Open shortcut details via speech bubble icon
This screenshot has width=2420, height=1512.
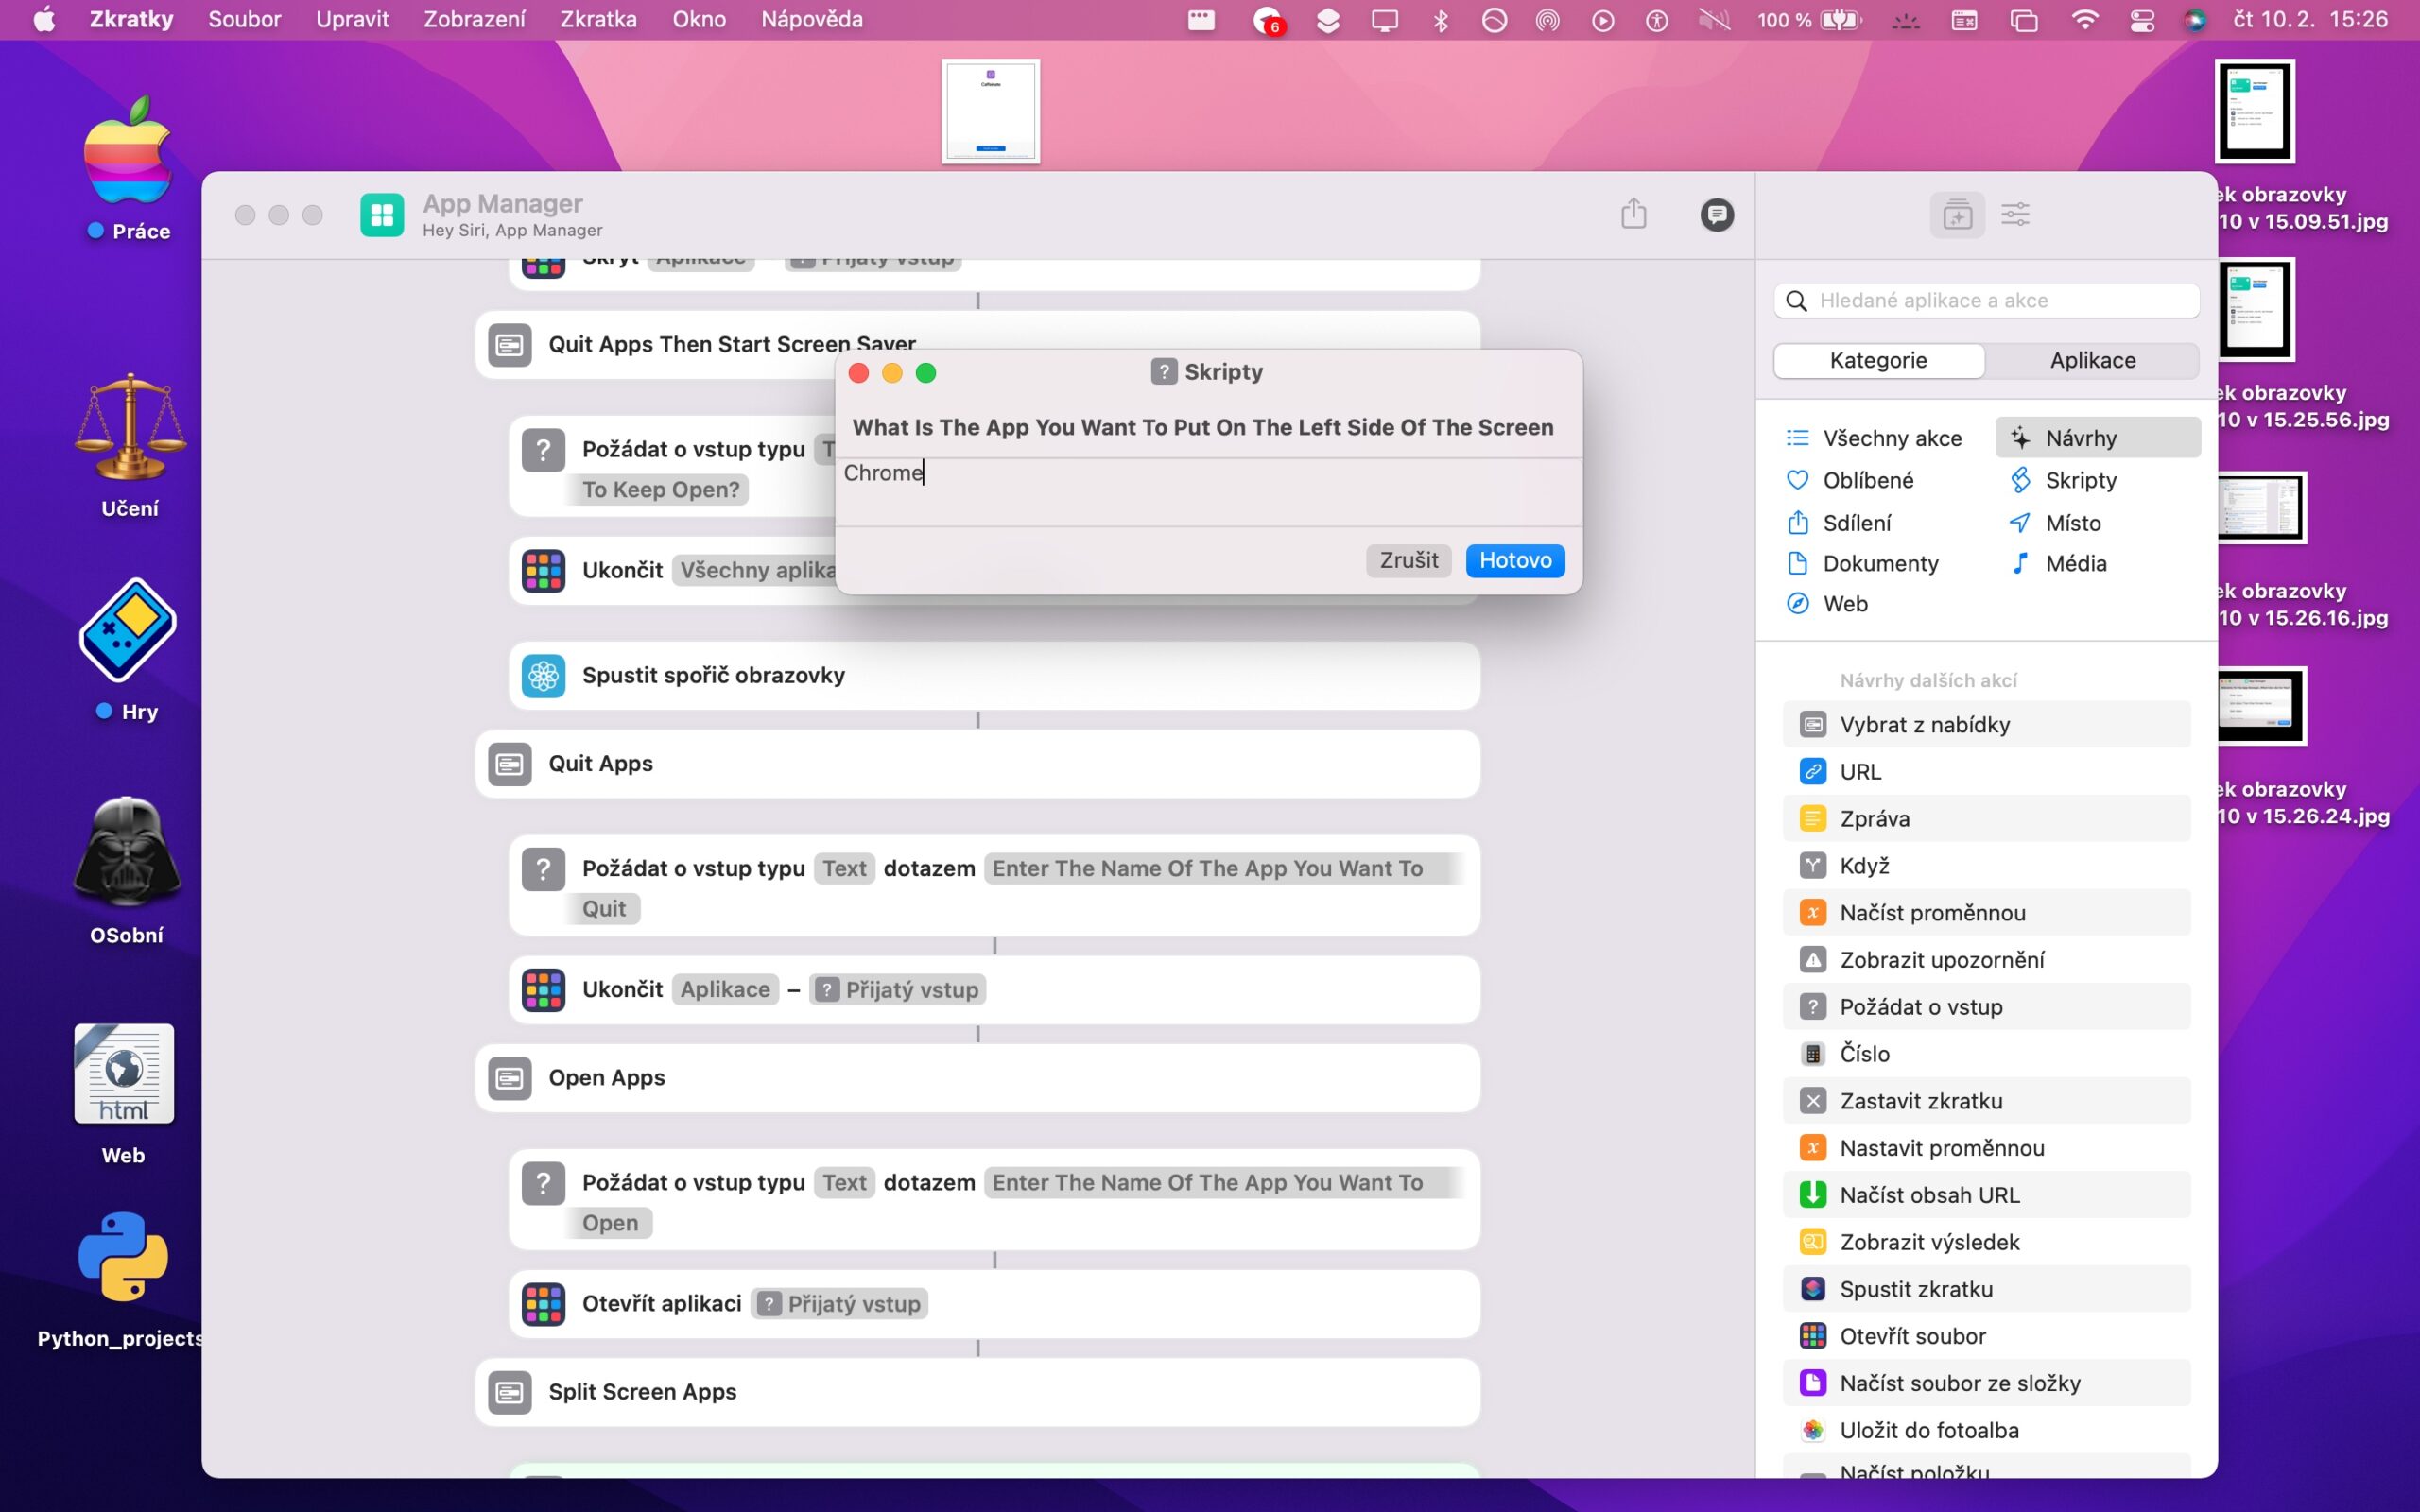pyautogui.click(x=1716, y=214)
